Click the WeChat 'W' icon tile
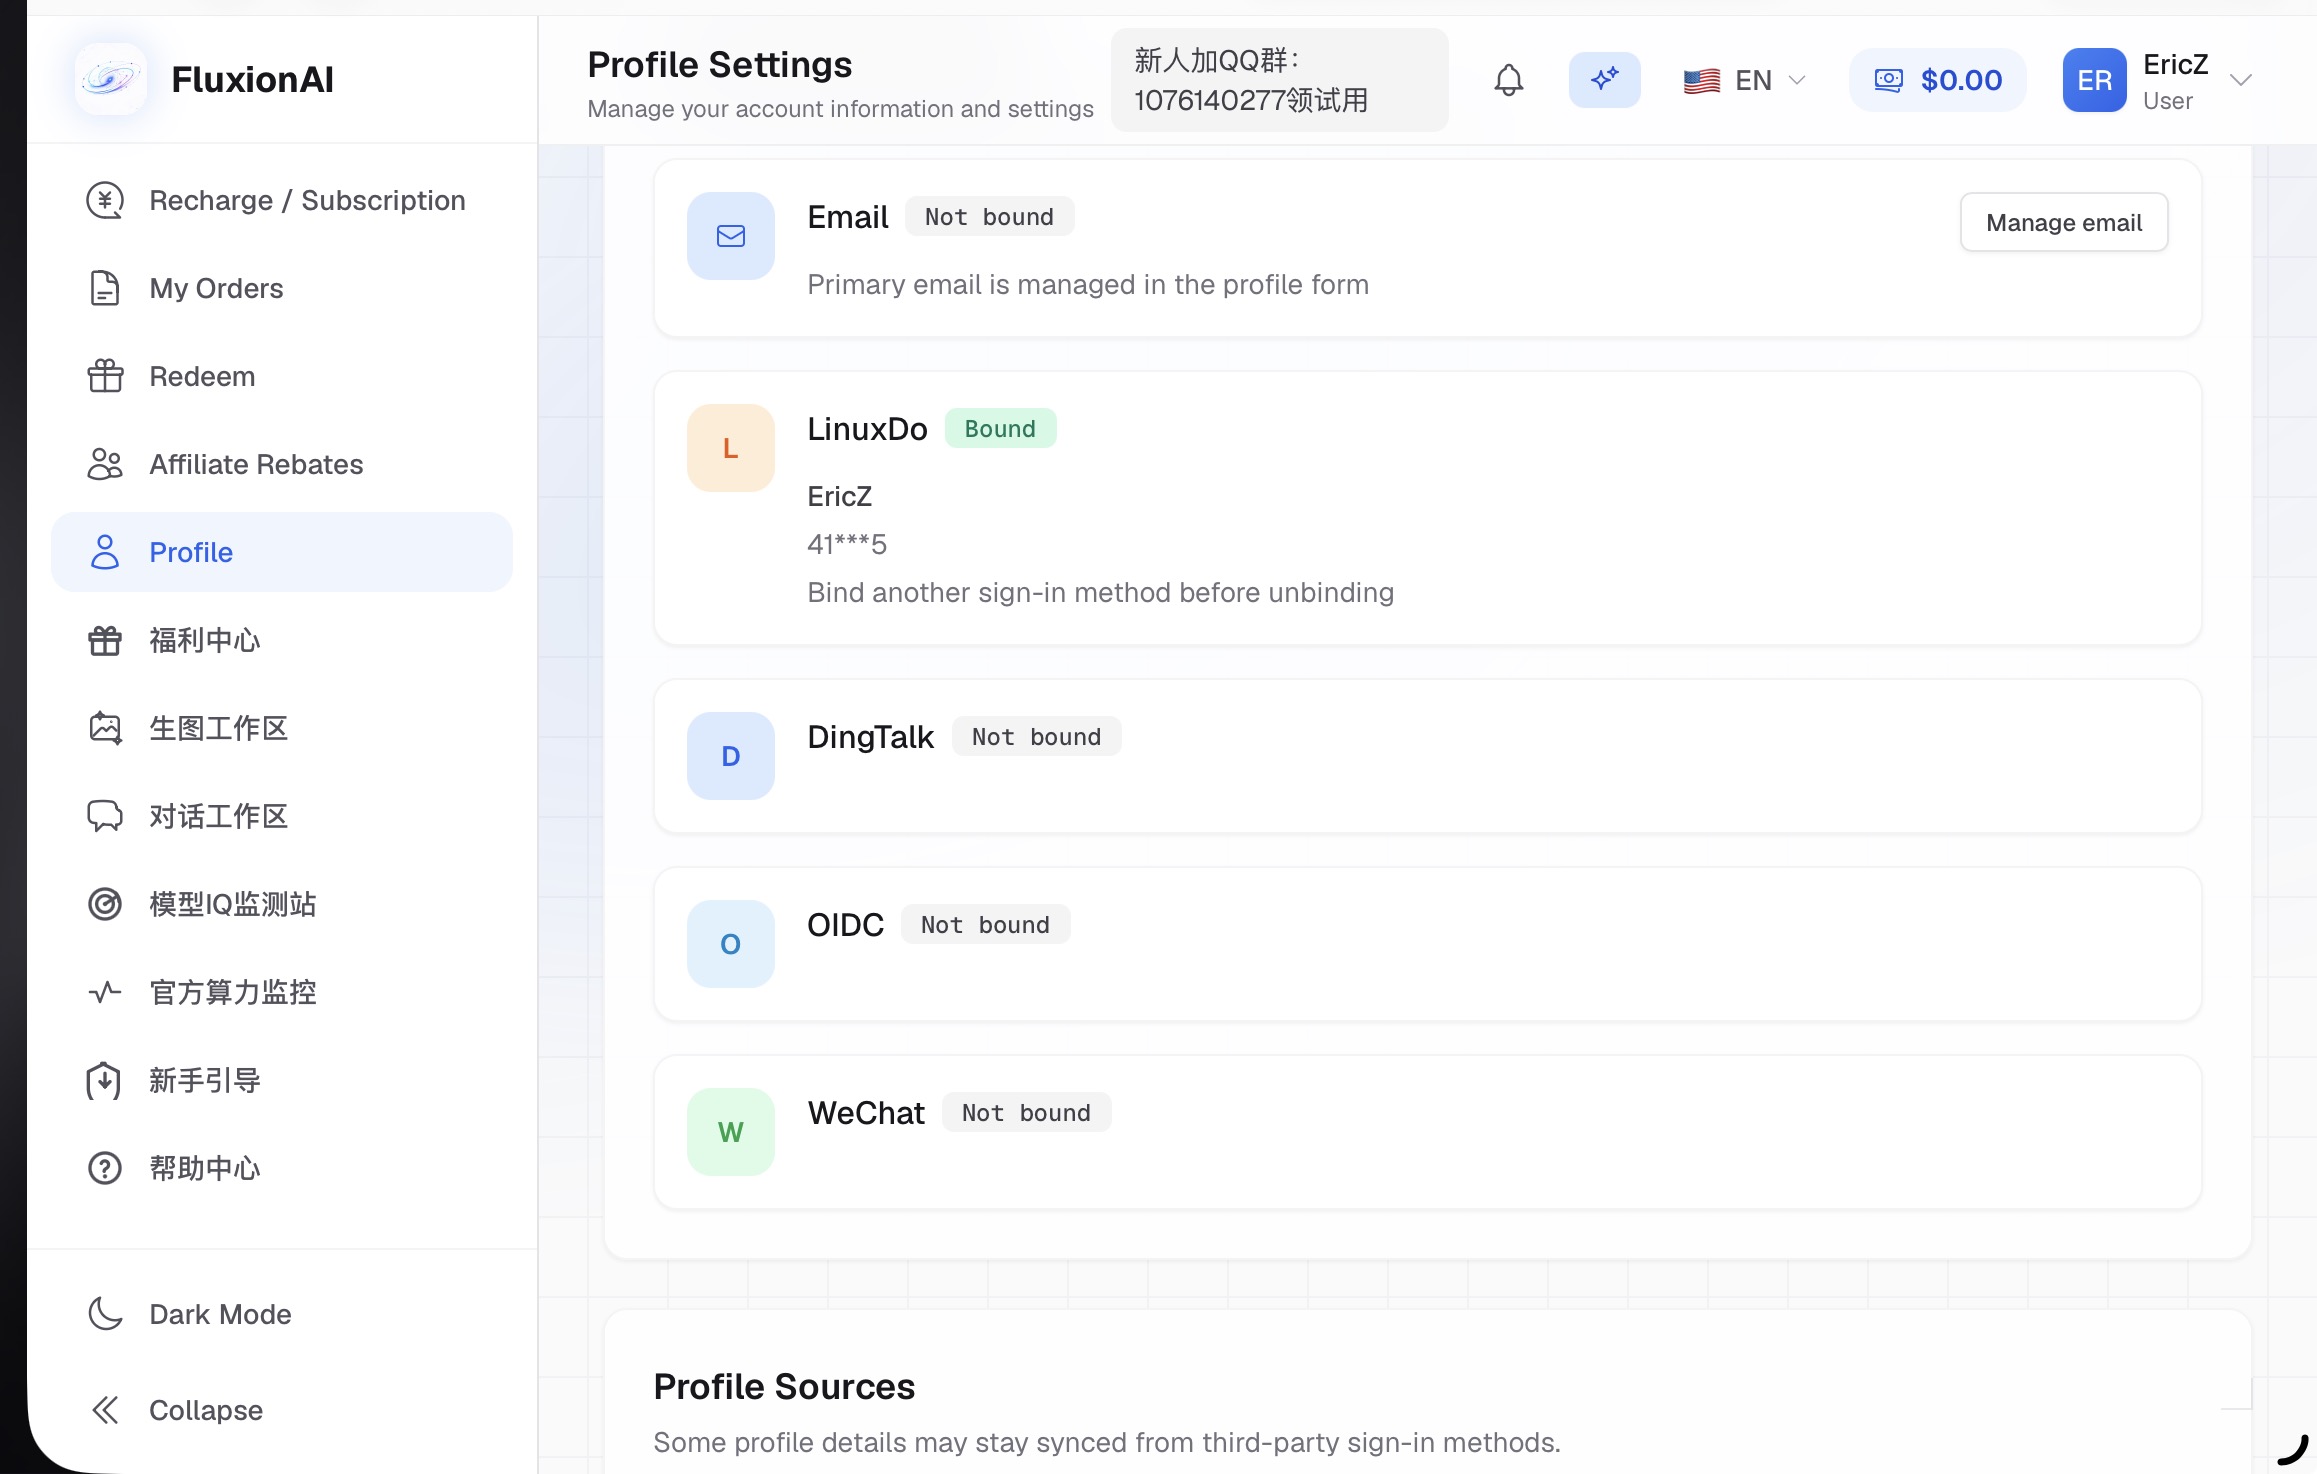This screenshot has height=1474, width=2317. (x=731, y=1132)
